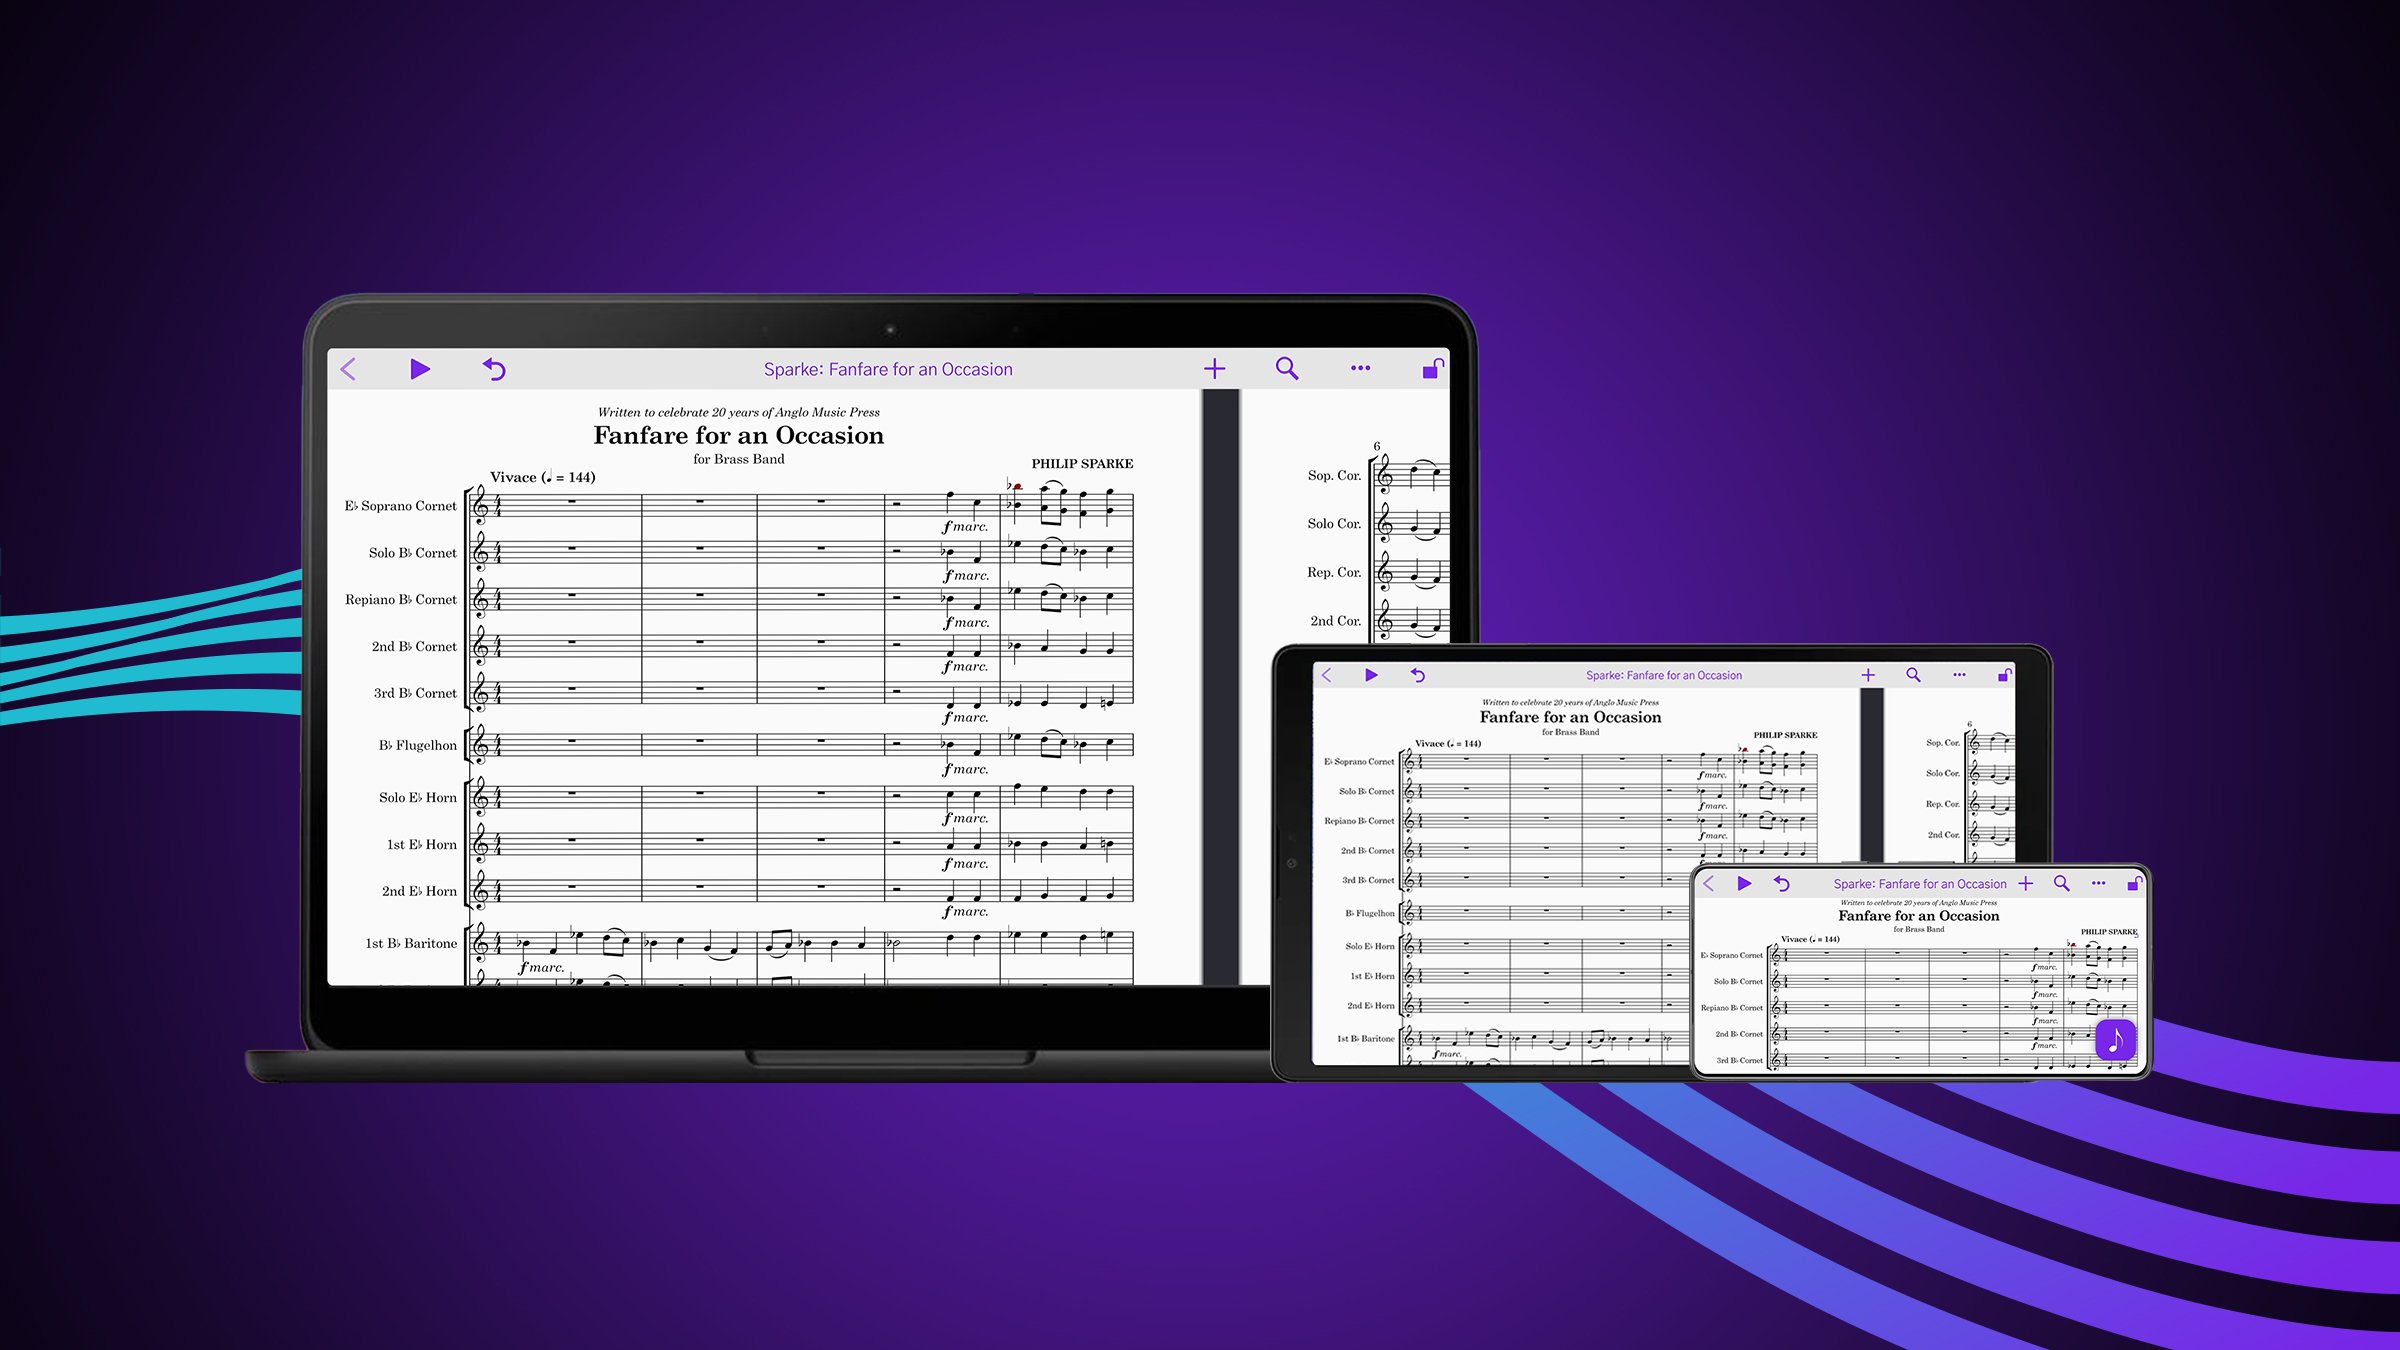
Task: Toggle the lock icon on laptop toolbar
Action: tap(1433, 368)
